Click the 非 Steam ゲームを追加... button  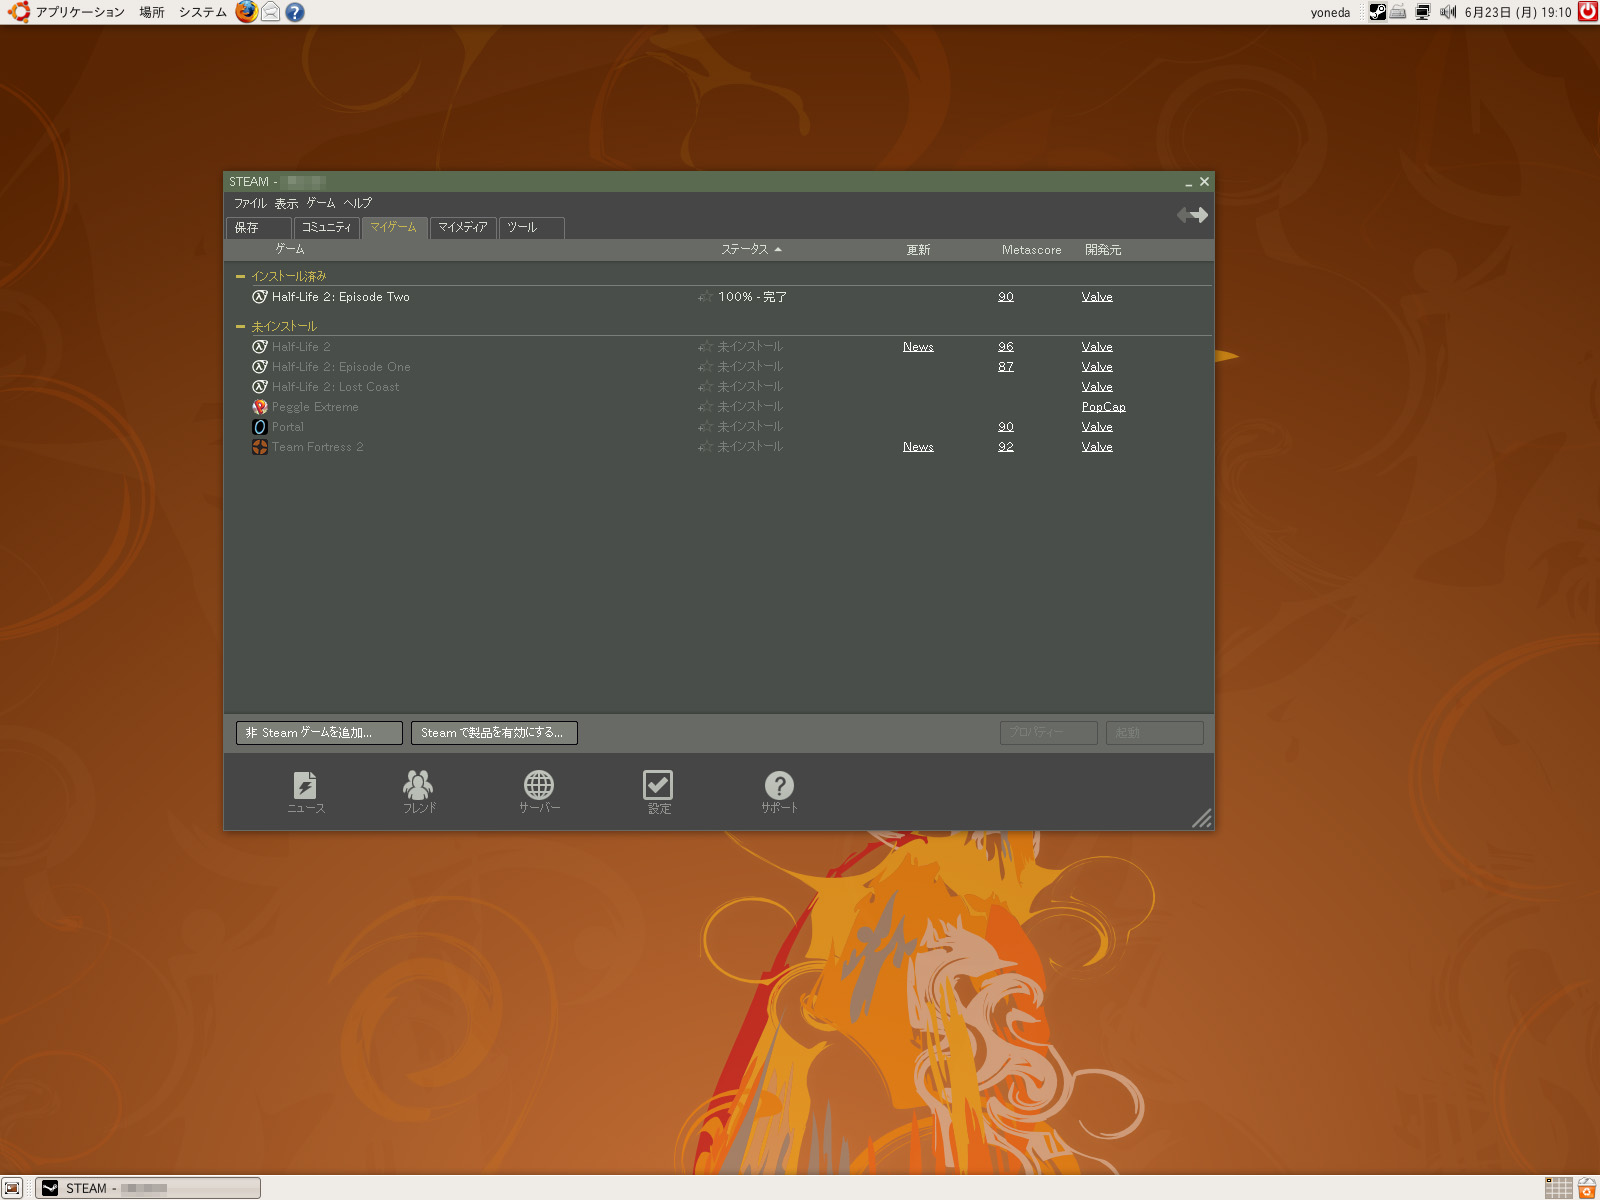[x=319, y=733]
